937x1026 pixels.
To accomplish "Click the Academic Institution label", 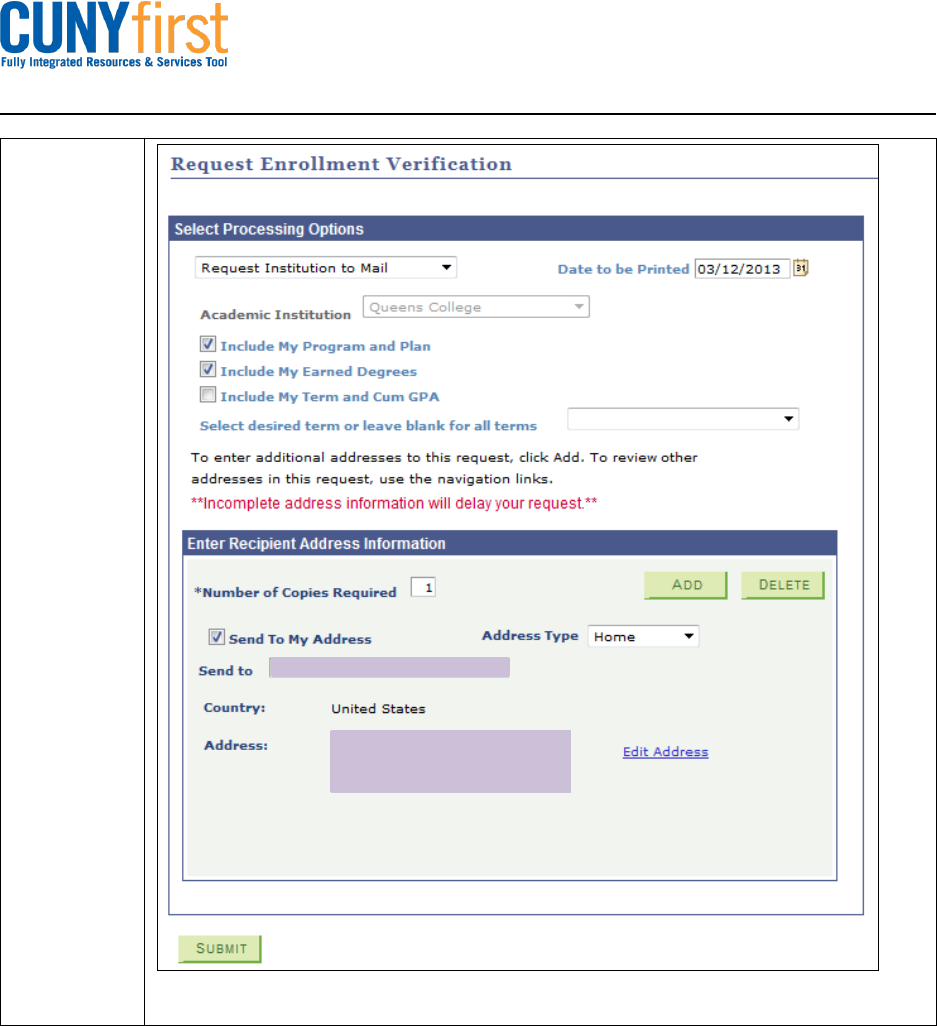I will click(275, 315).
